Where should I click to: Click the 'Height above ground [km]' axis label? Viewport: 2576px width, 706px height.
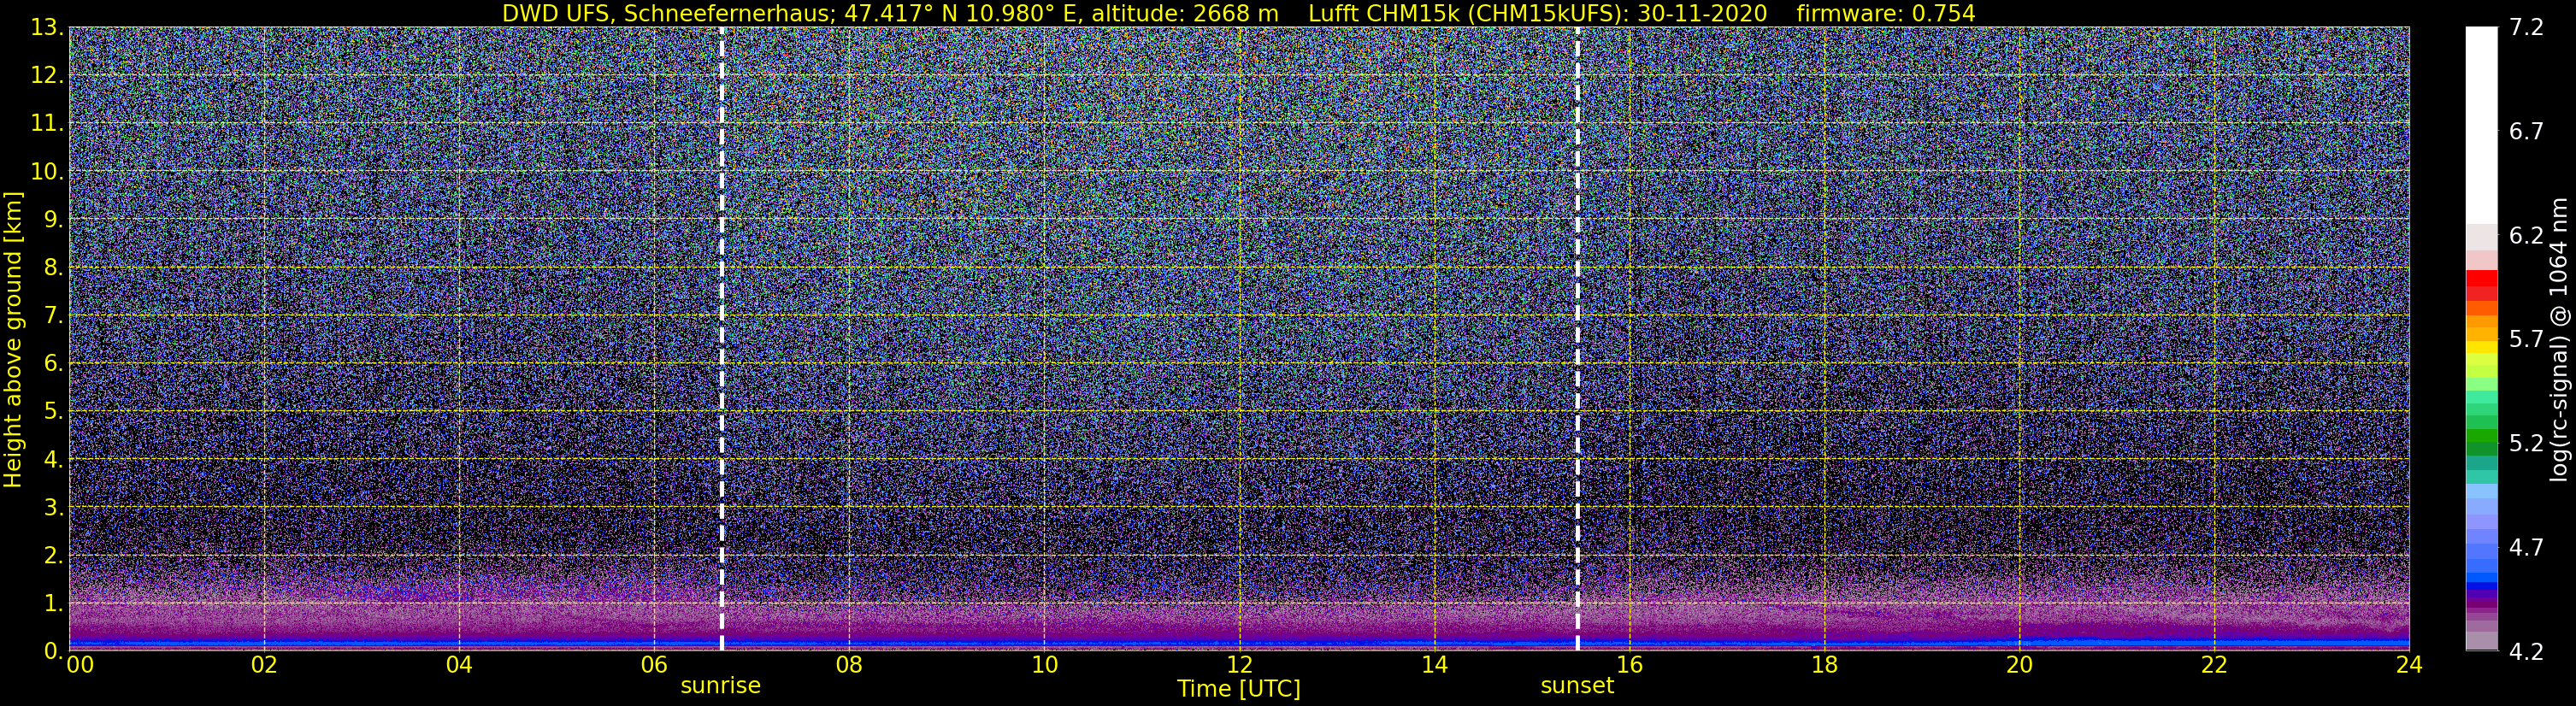pyautogui.click(x=13, y=339)
